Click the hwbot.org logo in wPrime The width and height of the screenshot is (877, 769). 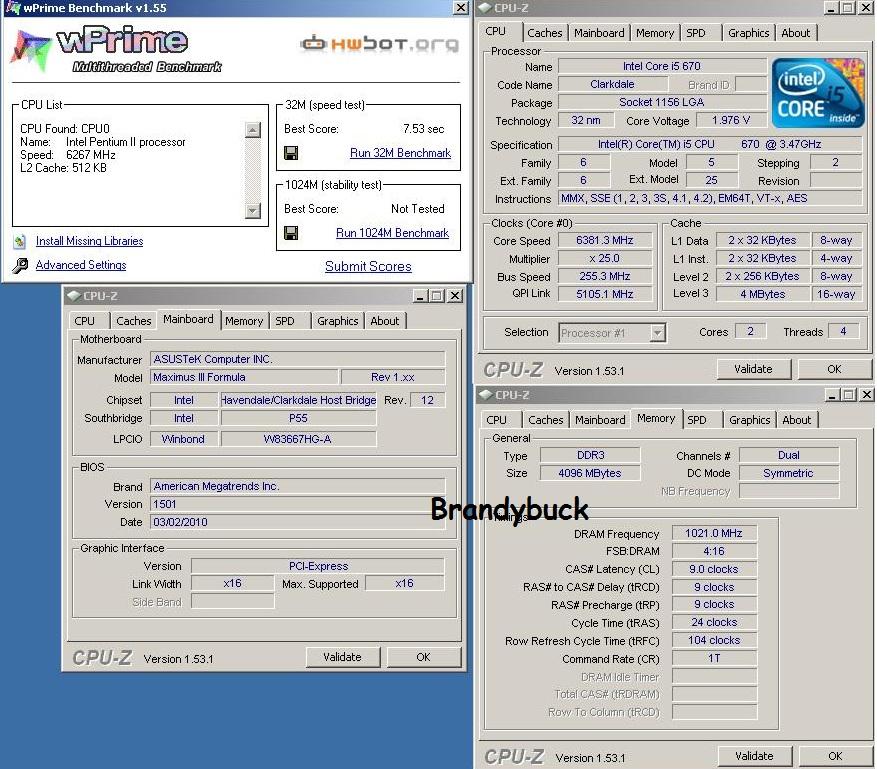point(380,44)
